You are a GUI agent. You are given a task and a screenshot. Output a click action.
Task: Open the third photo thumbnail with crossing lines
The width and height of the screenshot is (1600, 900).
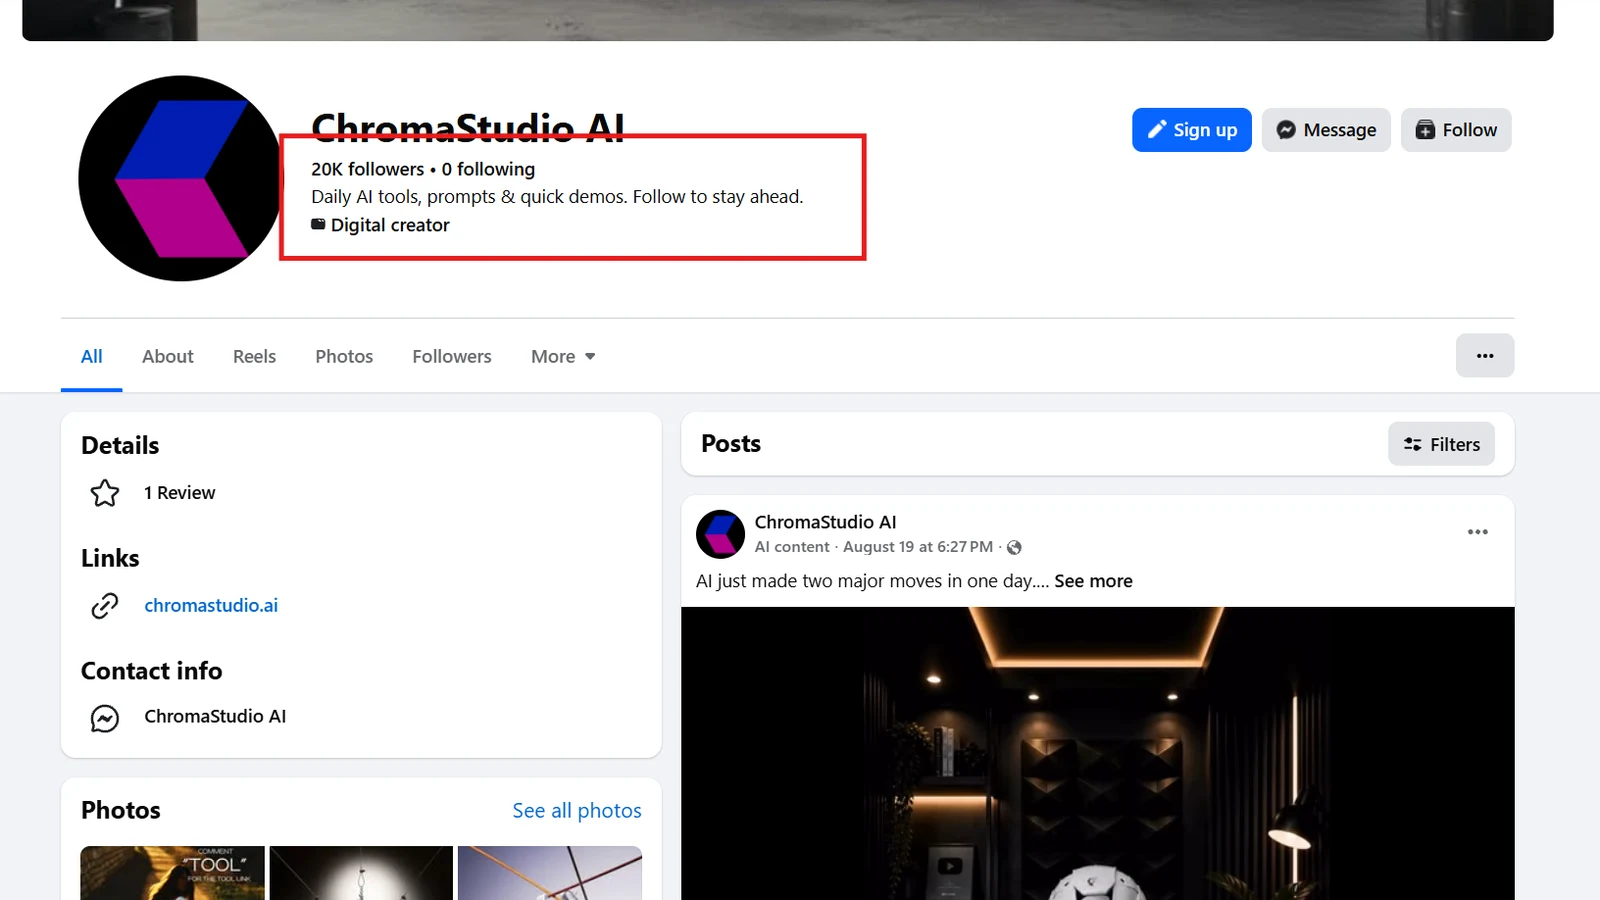tap(550, 873)
